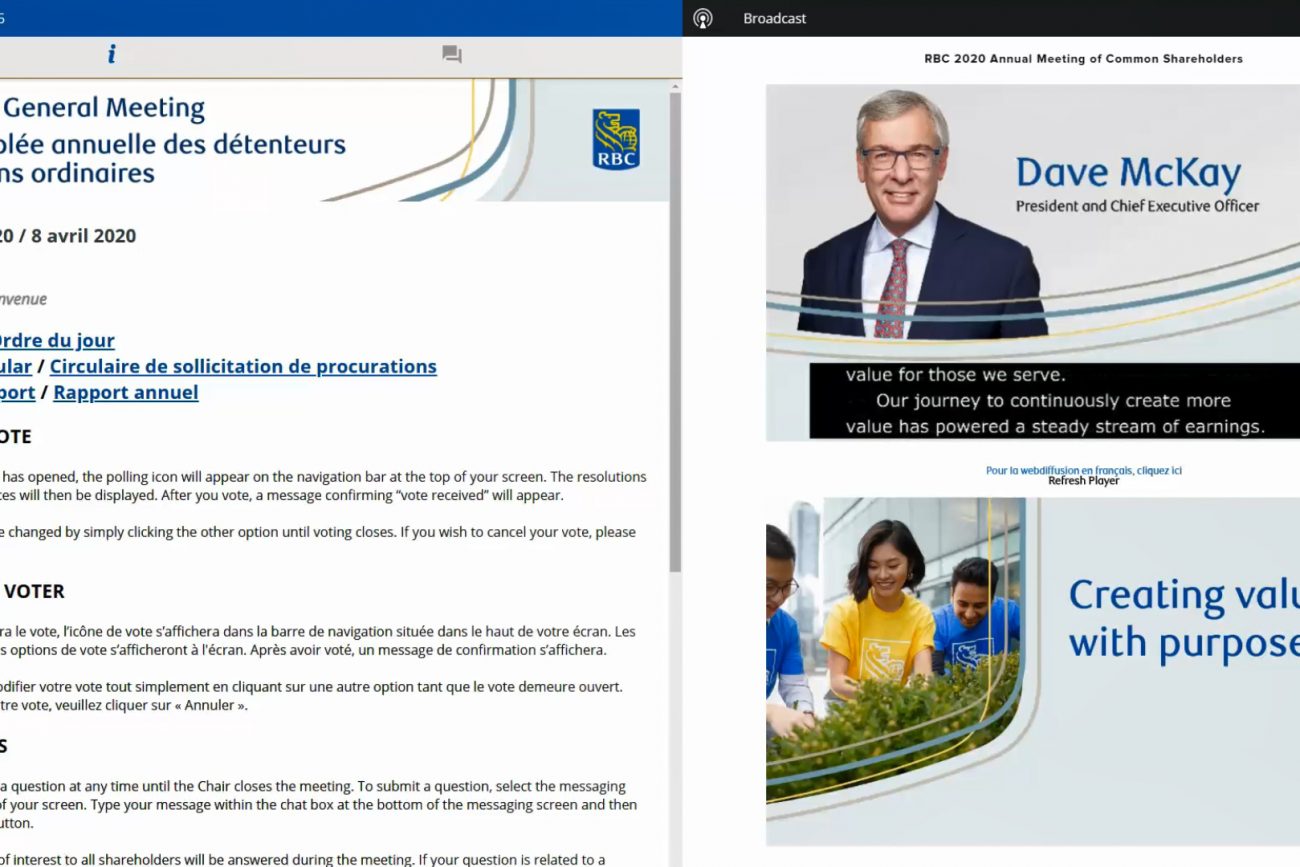Viewport: 1300px width, 867px height.
Task: Open the Rapport annuel link
Action: point(126,392)
